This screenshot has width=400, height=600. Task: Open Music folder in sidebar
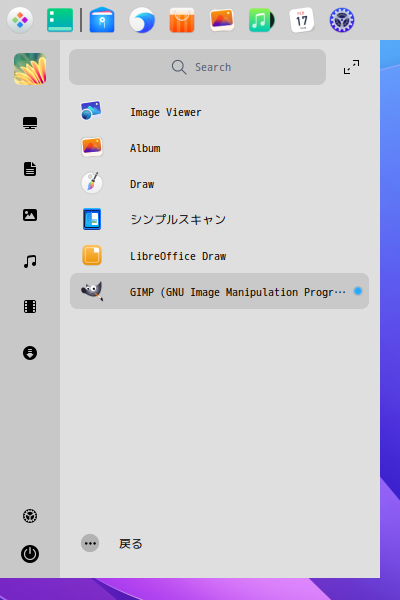30,261
